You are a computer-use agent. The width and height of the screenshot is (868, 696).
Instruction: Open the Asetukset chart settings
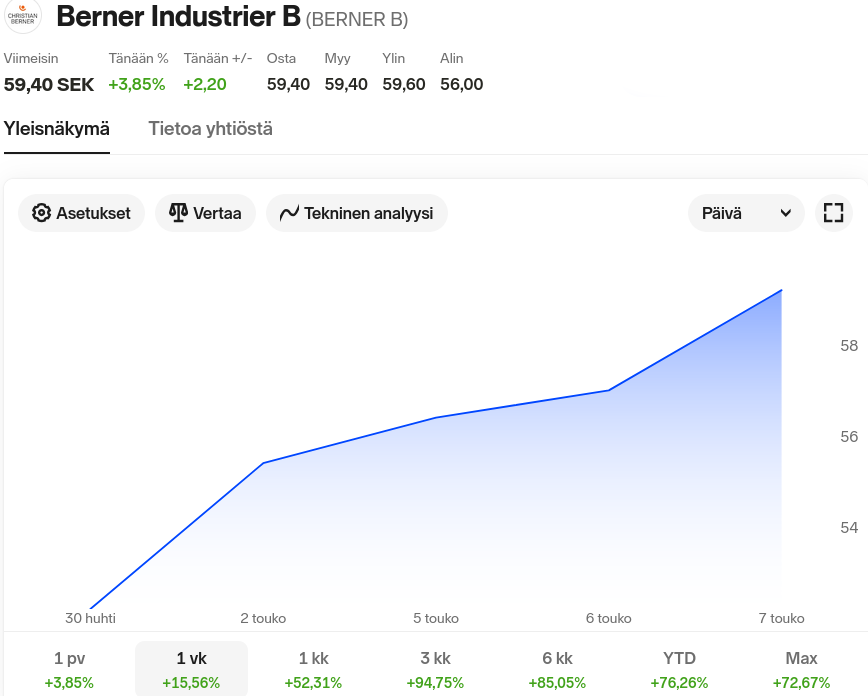(x=82, y=213)
